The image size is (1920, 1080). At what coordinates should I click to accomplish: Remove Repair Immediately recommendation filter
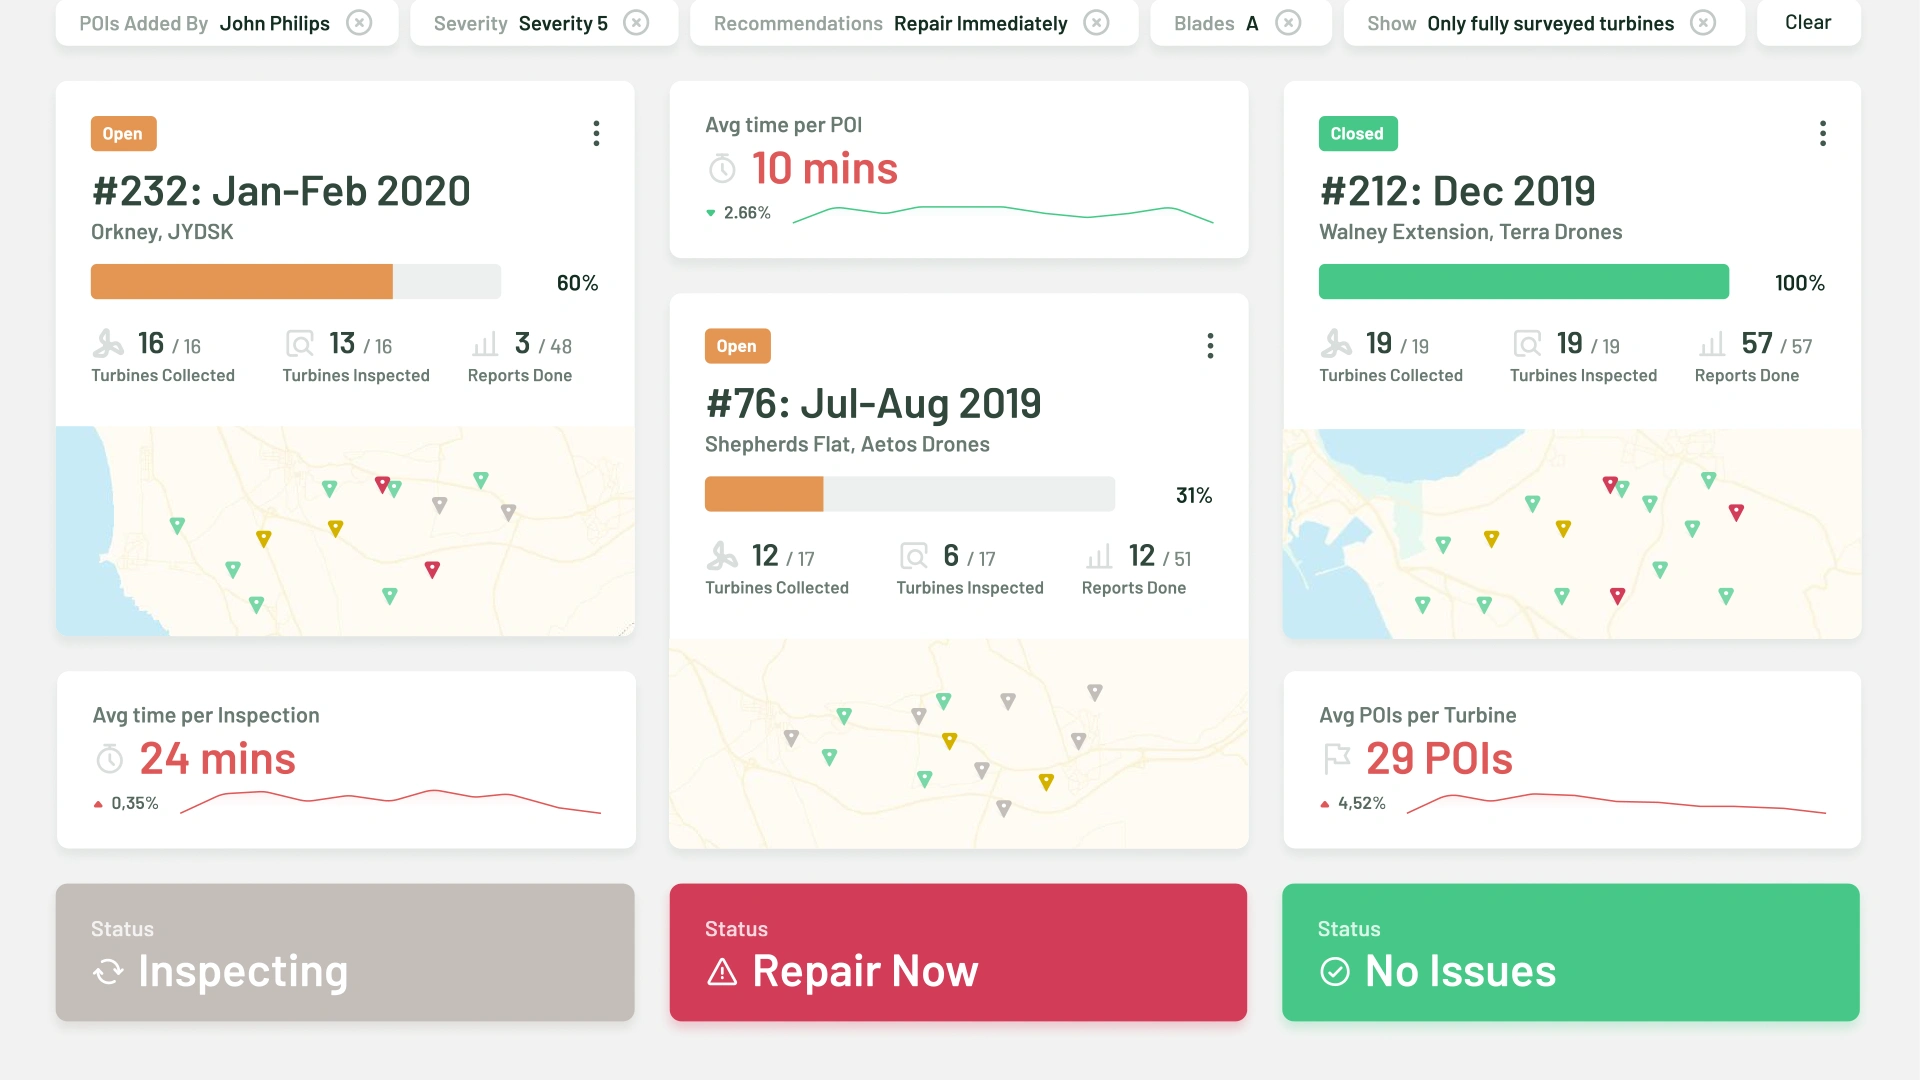pyautogui.click(x=1096, y=22)
